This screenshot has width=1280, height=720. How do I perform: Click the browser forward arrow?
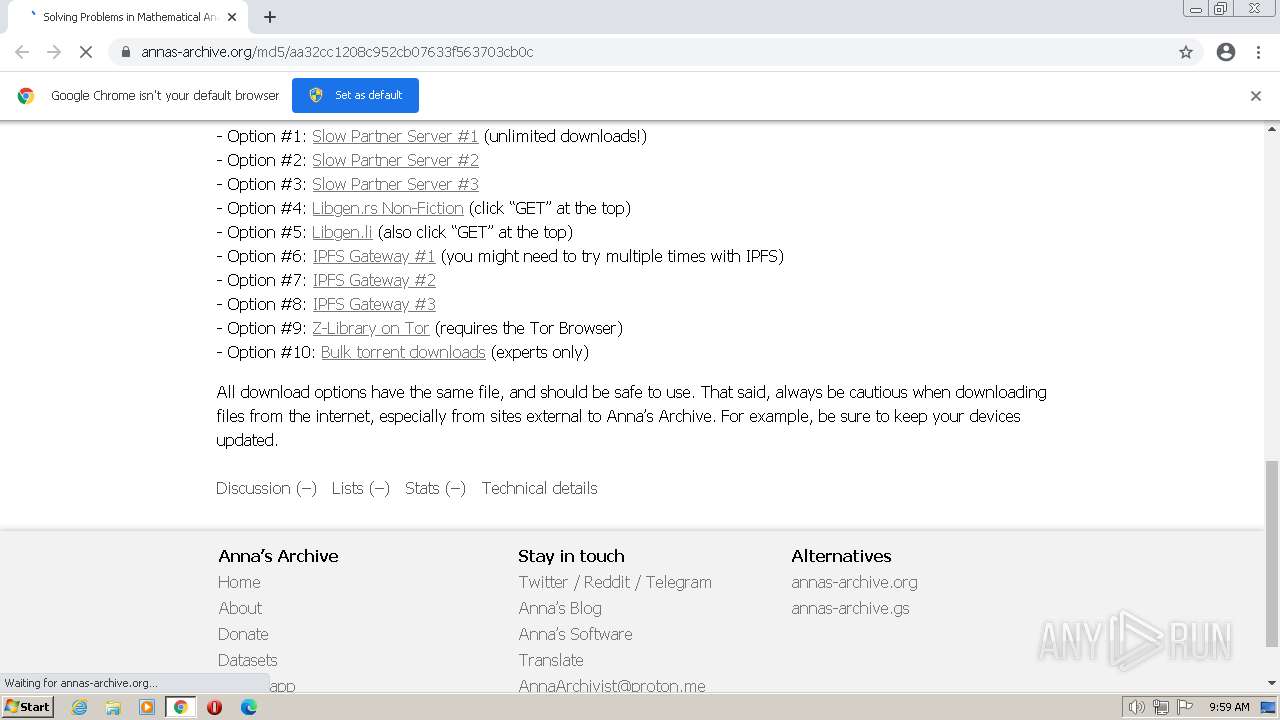click(x=54, y=52)
